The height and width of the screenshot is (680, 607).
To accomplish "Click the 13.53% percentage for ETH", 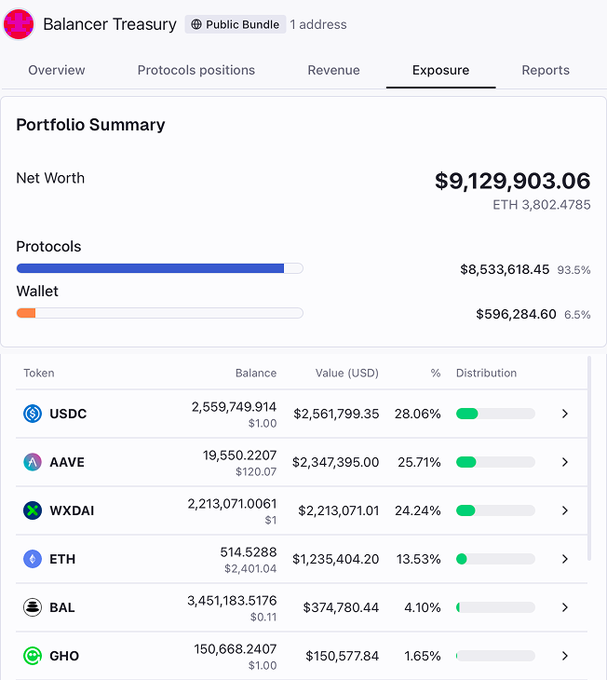I will (x=418, y=559).
